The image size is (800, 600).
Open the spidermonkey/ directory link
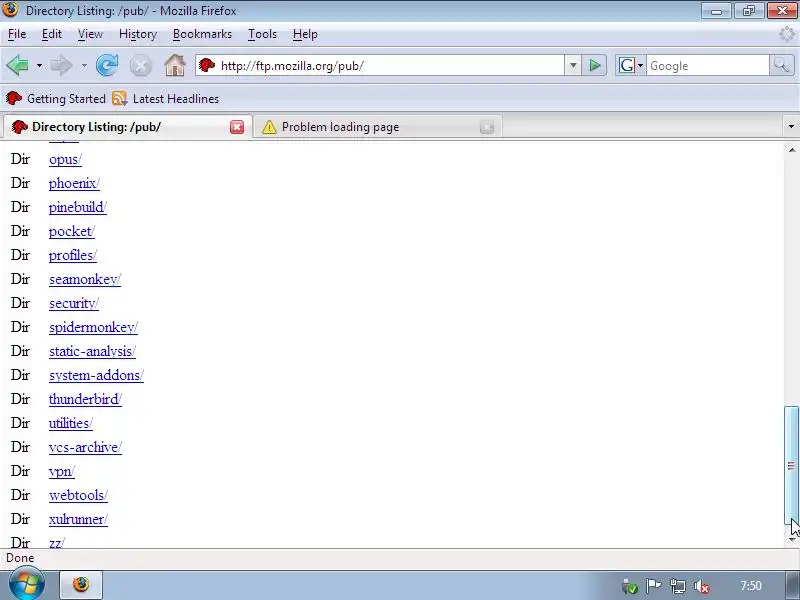[93, 327]
